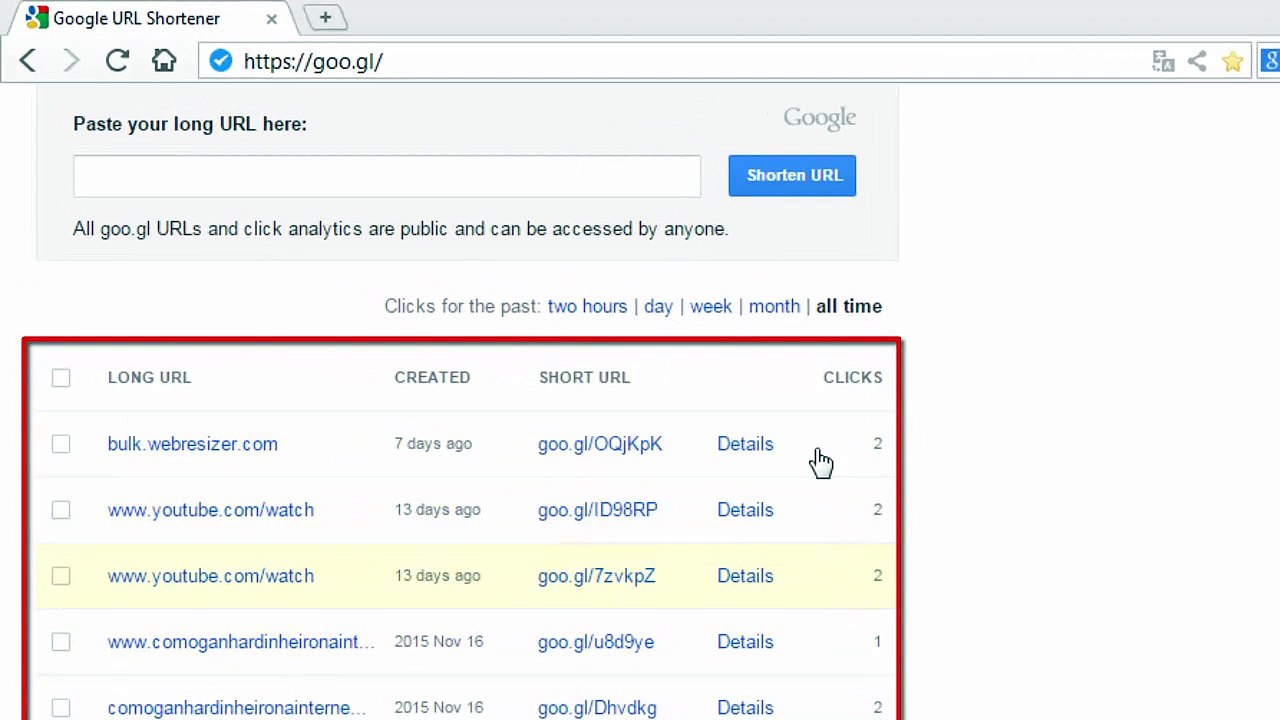1280x720 pixels.
Task: Open the comoganhardinheironainterne... long URL
Action: point(237,708)
